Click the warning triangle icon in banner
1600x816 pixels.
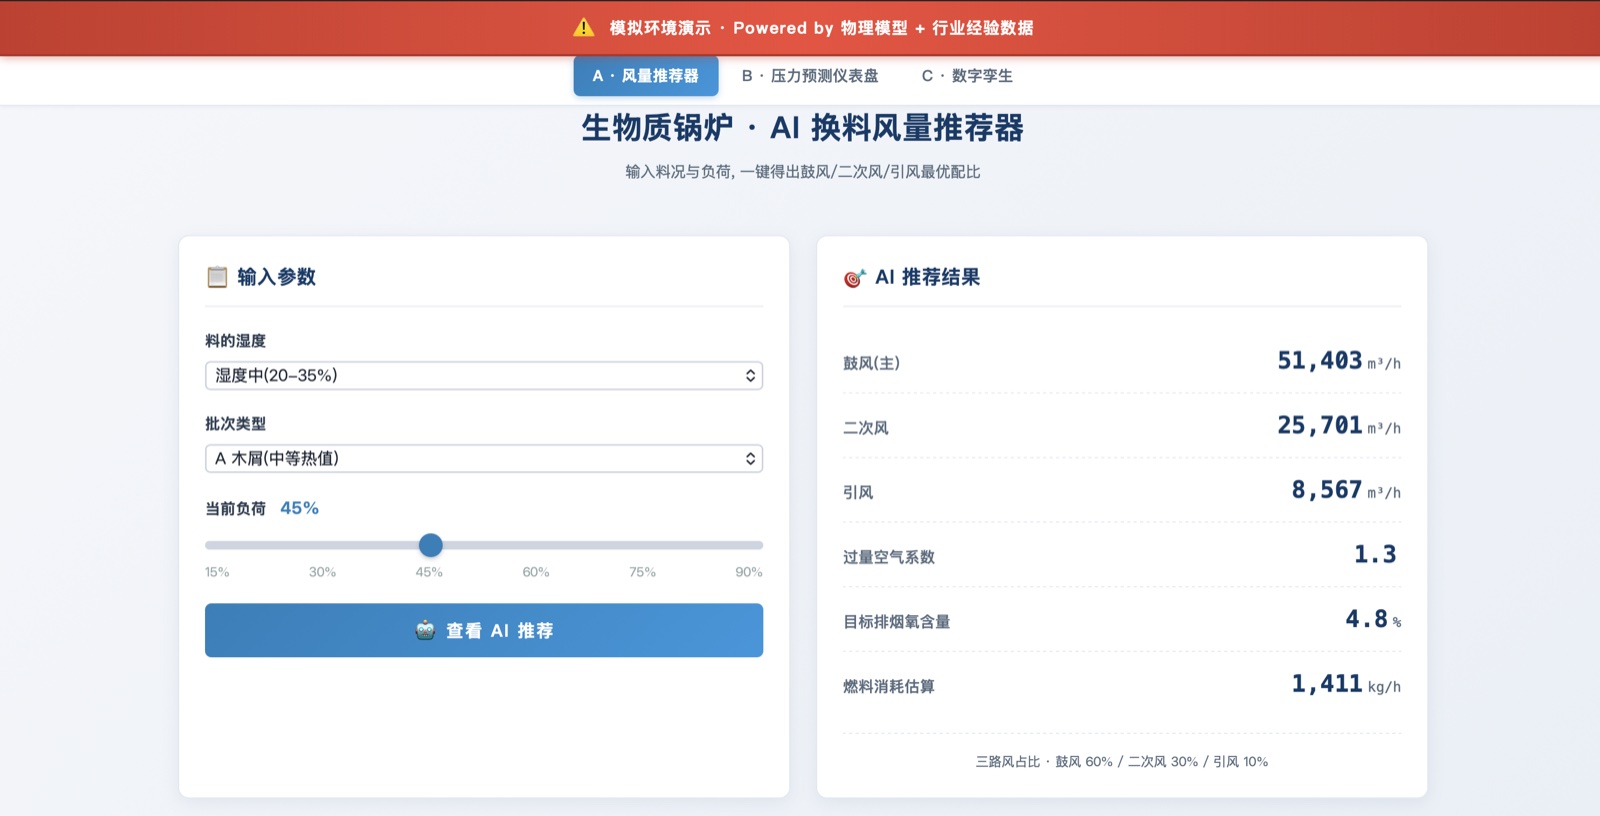click(584, 28)
